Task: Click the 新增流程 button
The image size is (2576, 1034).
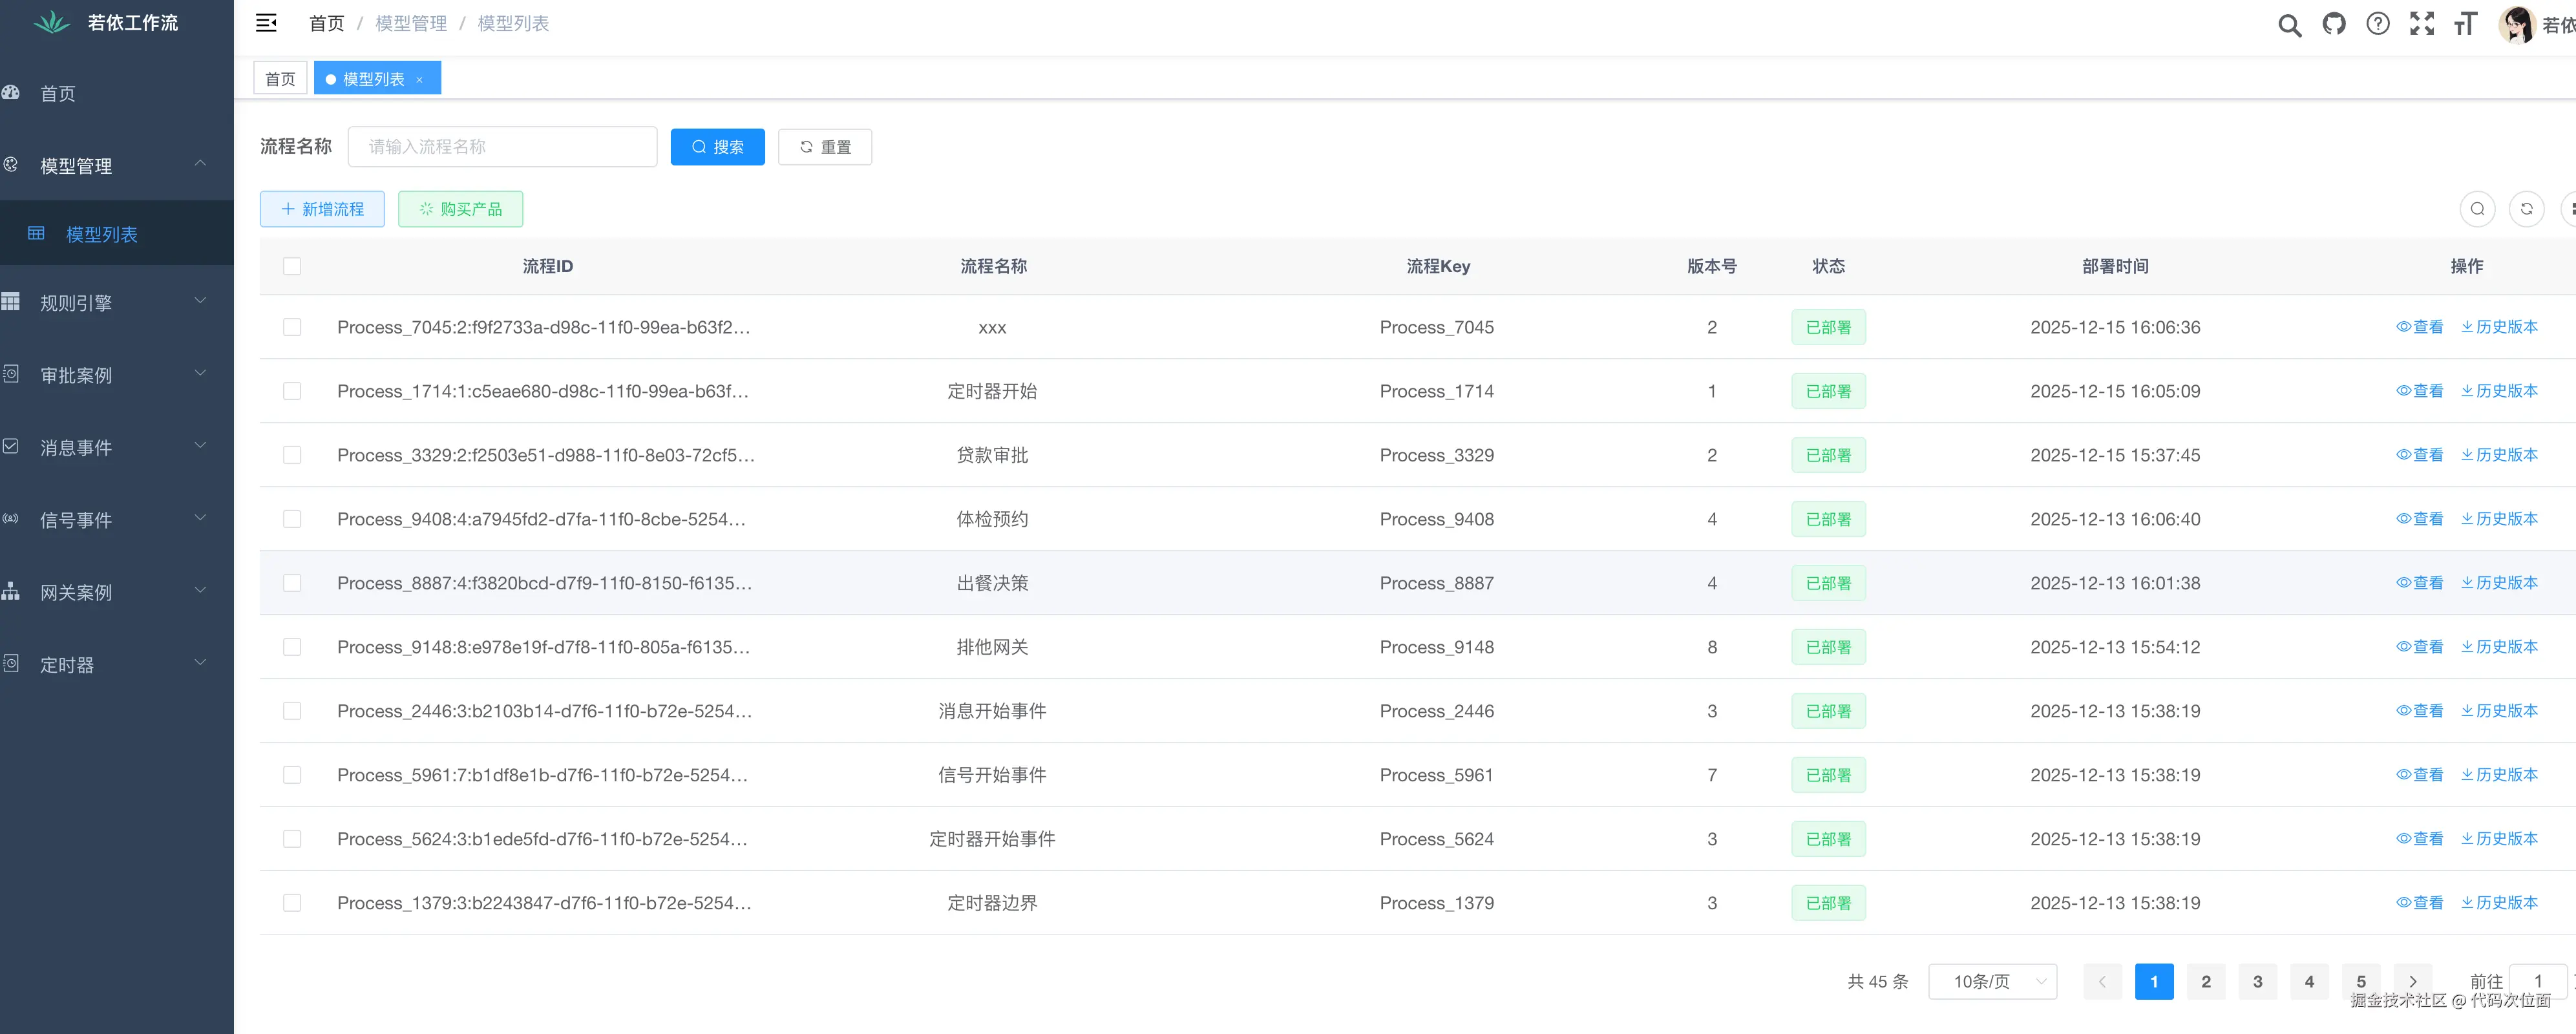Action: click(322, 209)
